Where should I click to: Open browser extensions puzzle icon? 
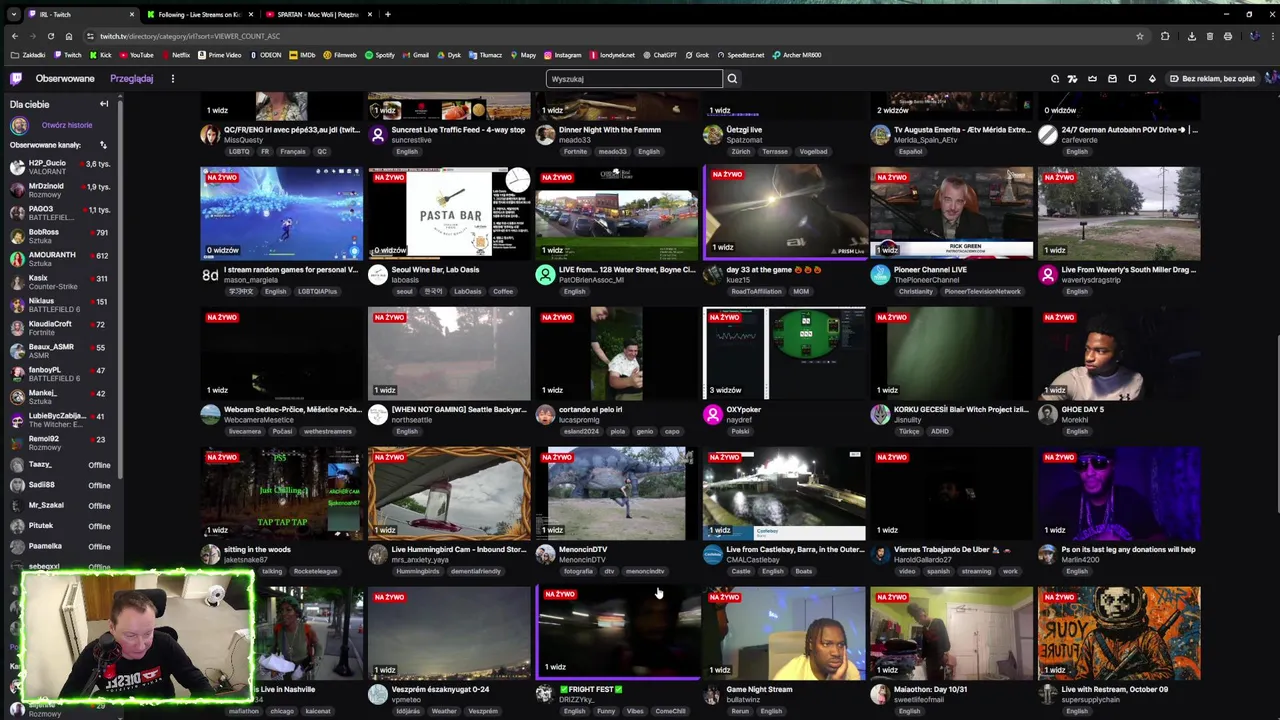click(1165, 36)
